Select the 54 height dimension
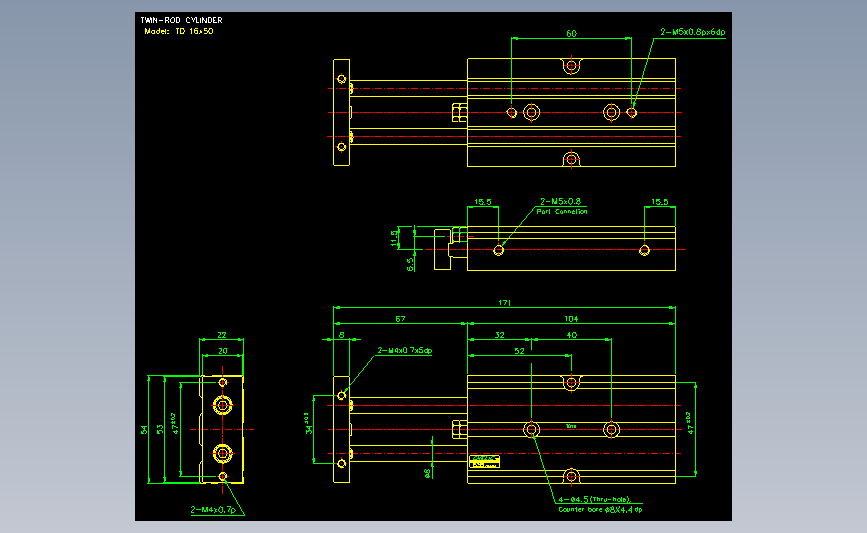This screenshot has width=867, height=533. point(144,430)
